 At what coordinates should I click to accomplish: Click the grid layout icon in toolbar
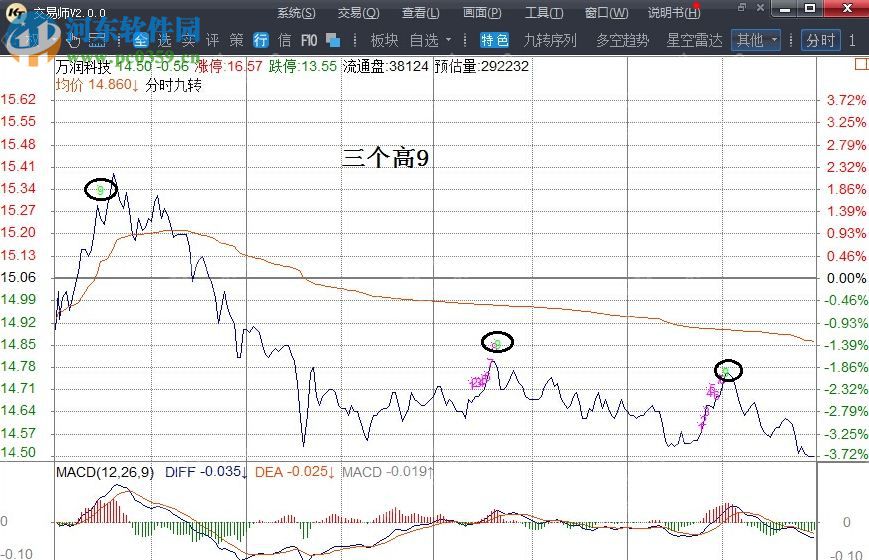coord(97,40)
